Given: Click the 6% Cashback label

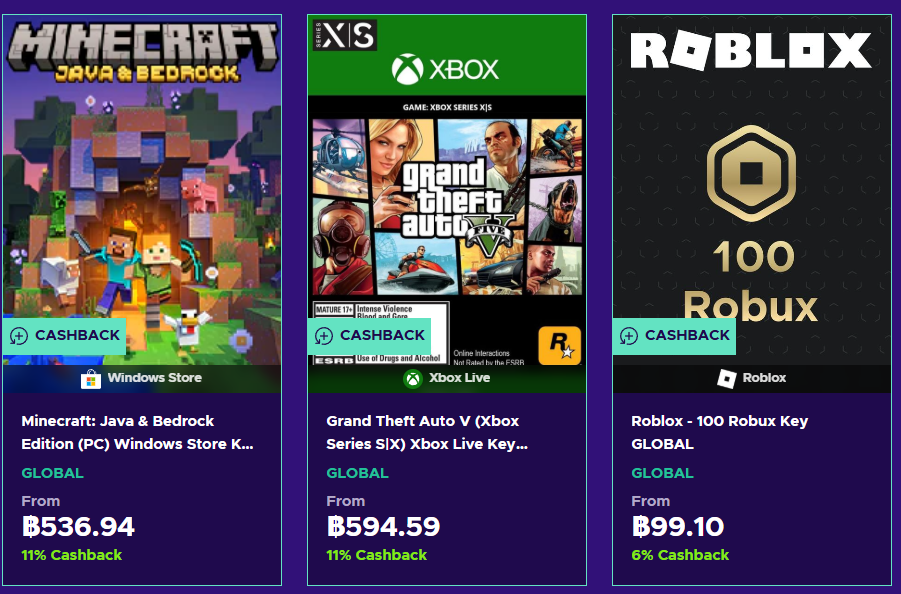Looking at the screenshot, I should click(x=680, y=555).
